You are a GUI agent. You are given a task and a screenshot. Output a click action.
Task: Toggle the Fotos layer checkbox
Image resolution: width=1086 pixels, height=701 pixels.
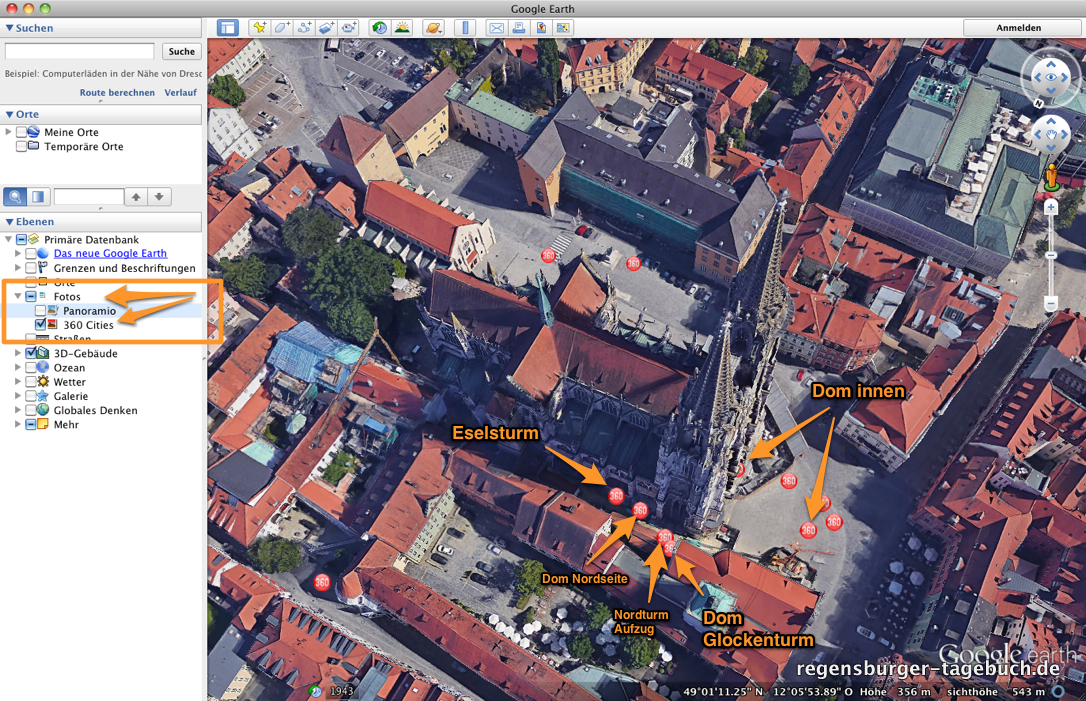31,296
